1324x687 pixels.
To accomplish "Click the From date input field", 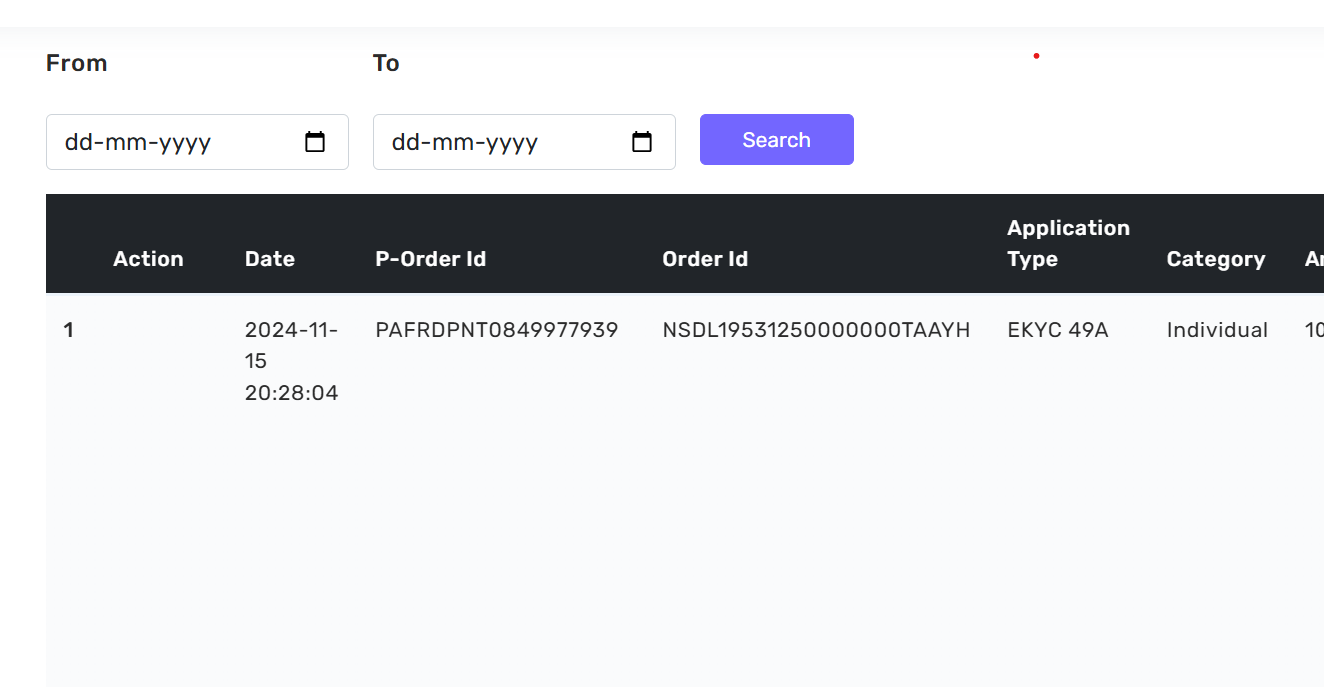I will 170,142.
